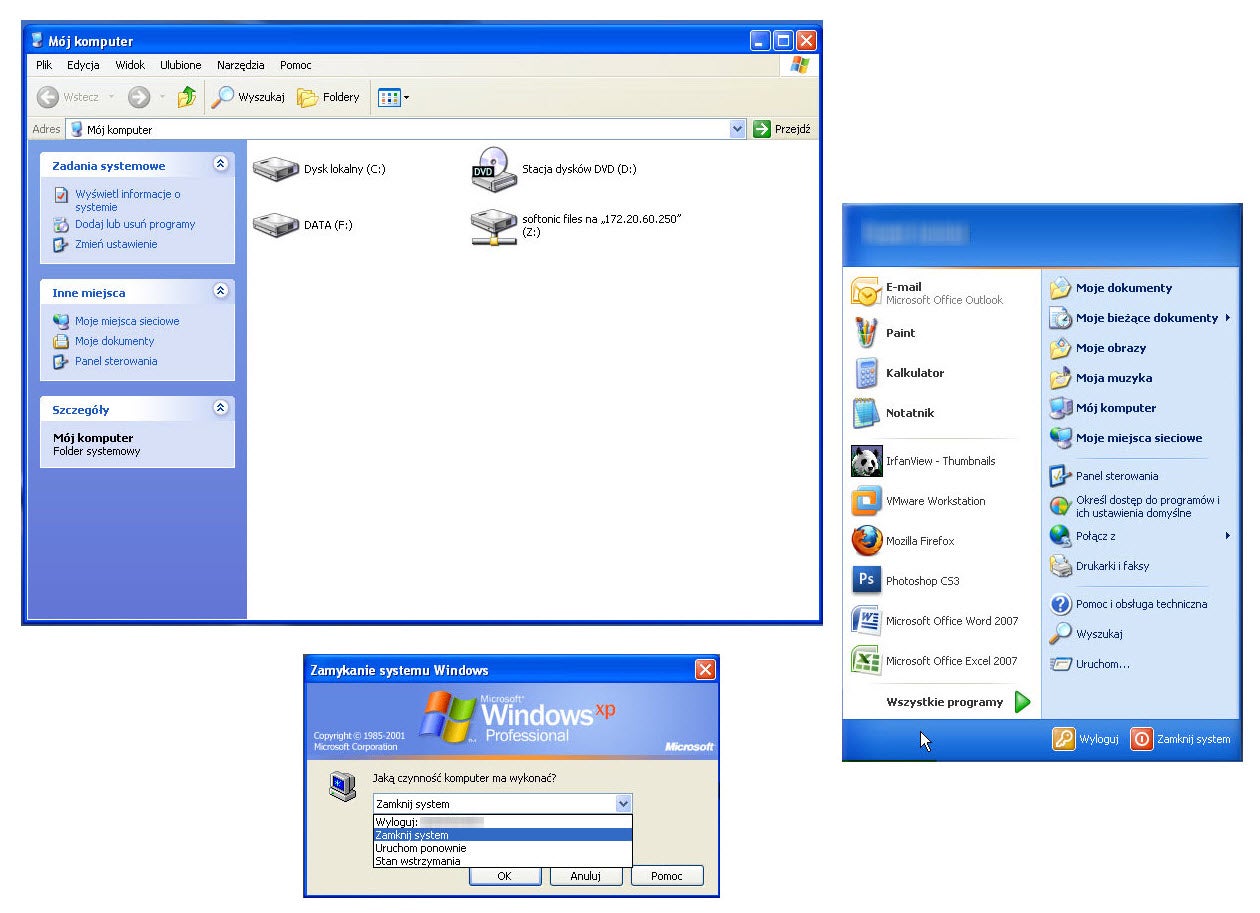Expand Wszystkie programy

pyautogui.click(x=957, y=702)
